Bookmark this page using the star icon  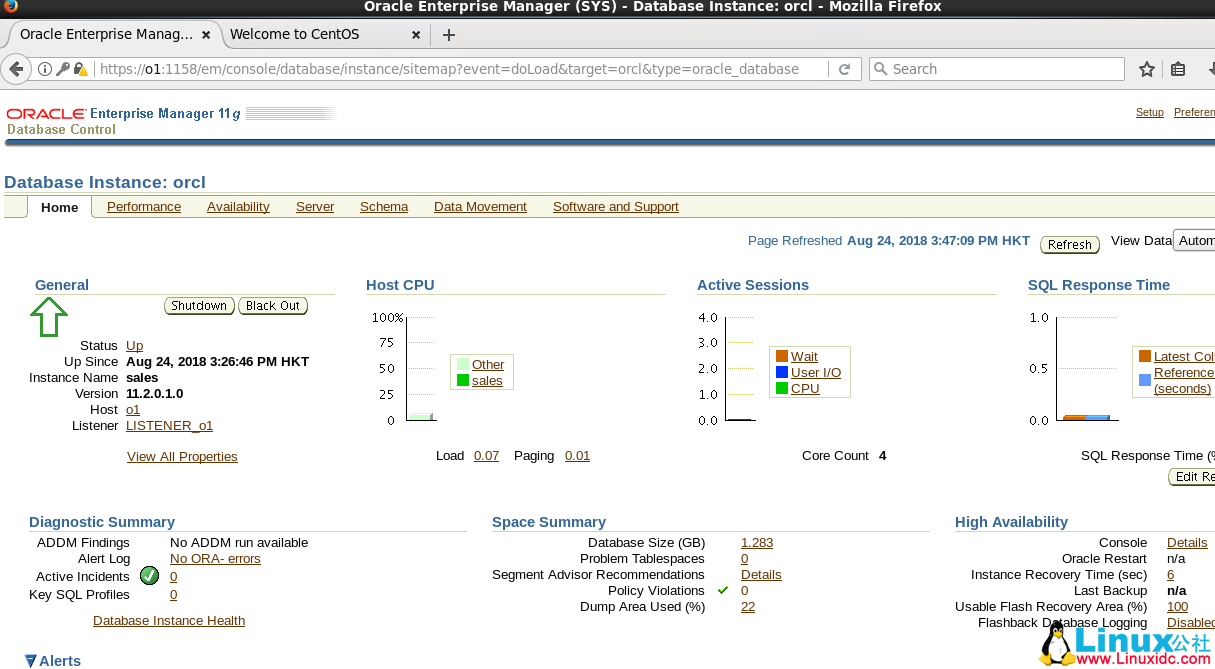tap(1146, 69)
